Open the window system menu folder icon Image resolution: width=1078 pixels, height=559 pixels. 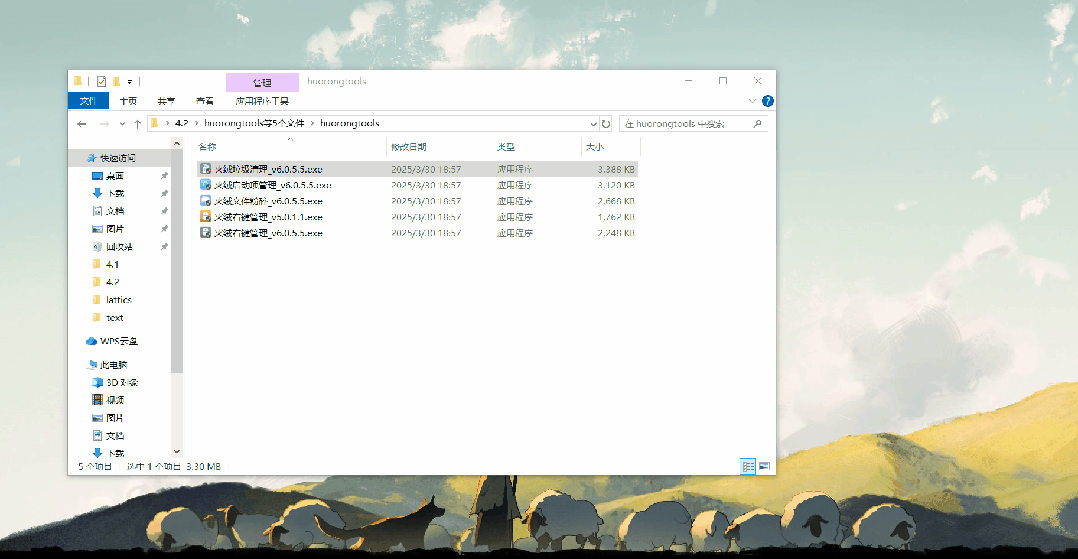coord(78,81)
